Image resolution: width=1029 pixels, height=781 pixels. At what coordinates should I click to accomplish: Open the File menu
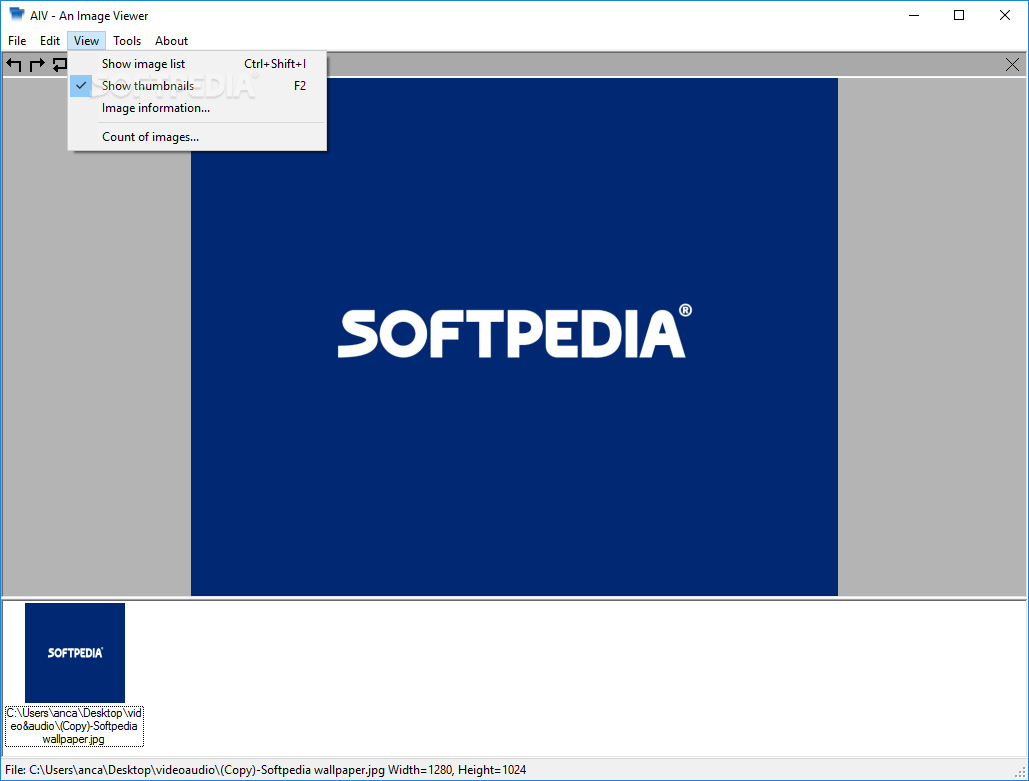[x=17, y=41]
